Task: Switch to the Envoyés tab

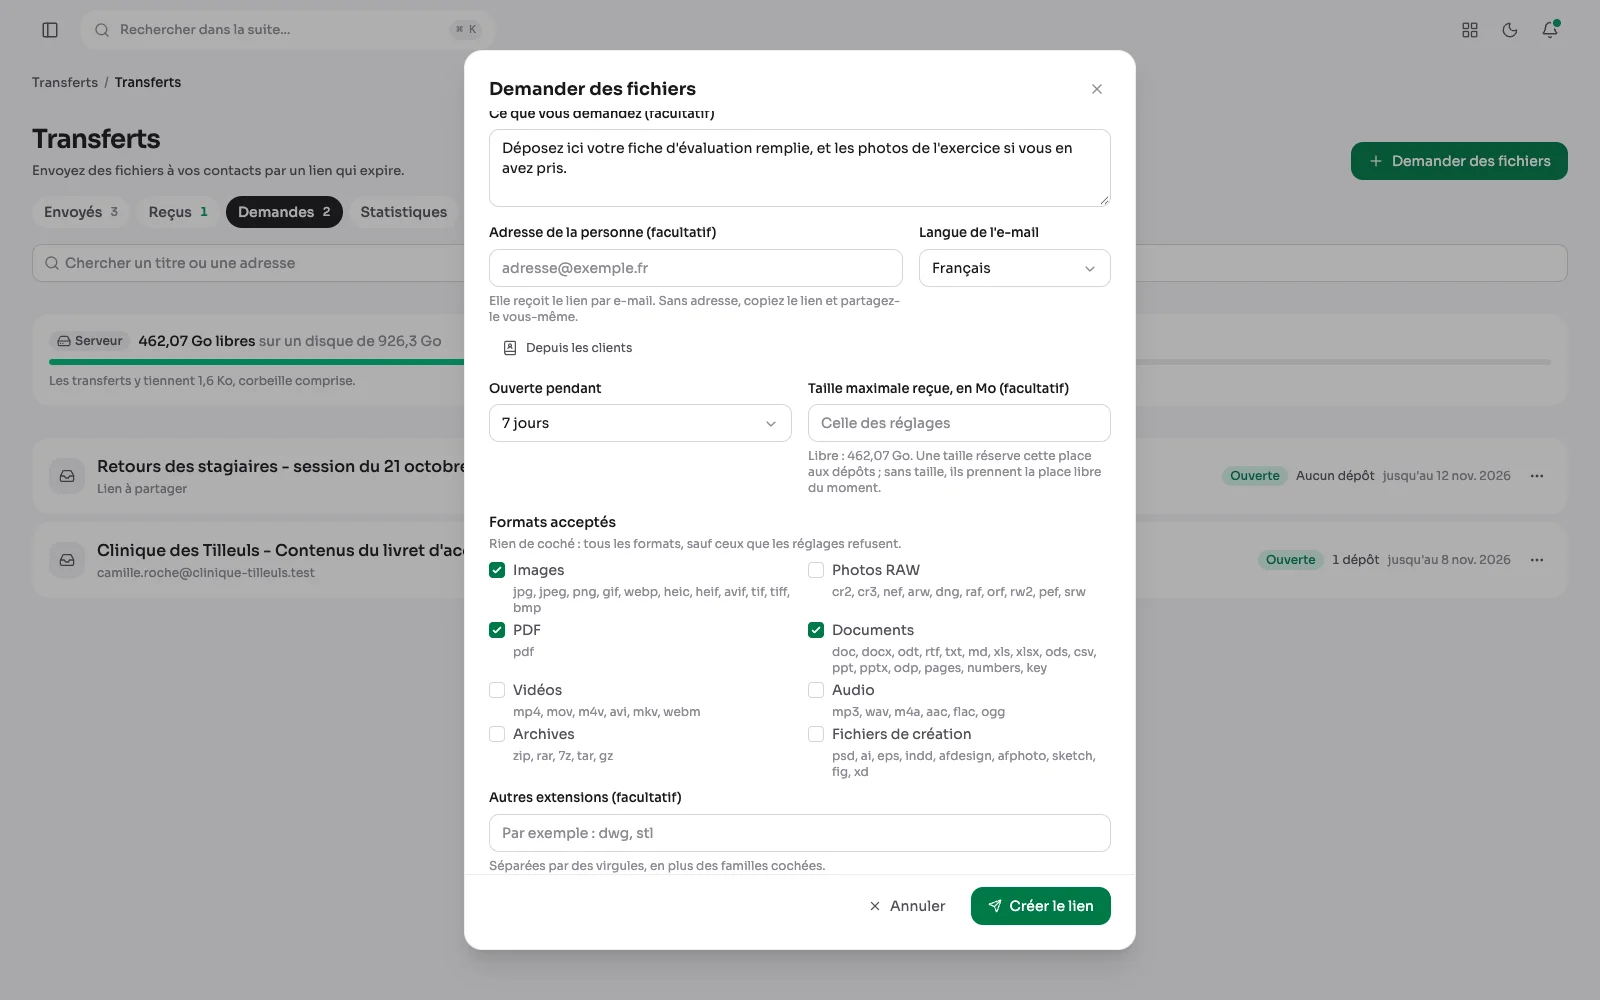Action: click(x=81, y=212)
